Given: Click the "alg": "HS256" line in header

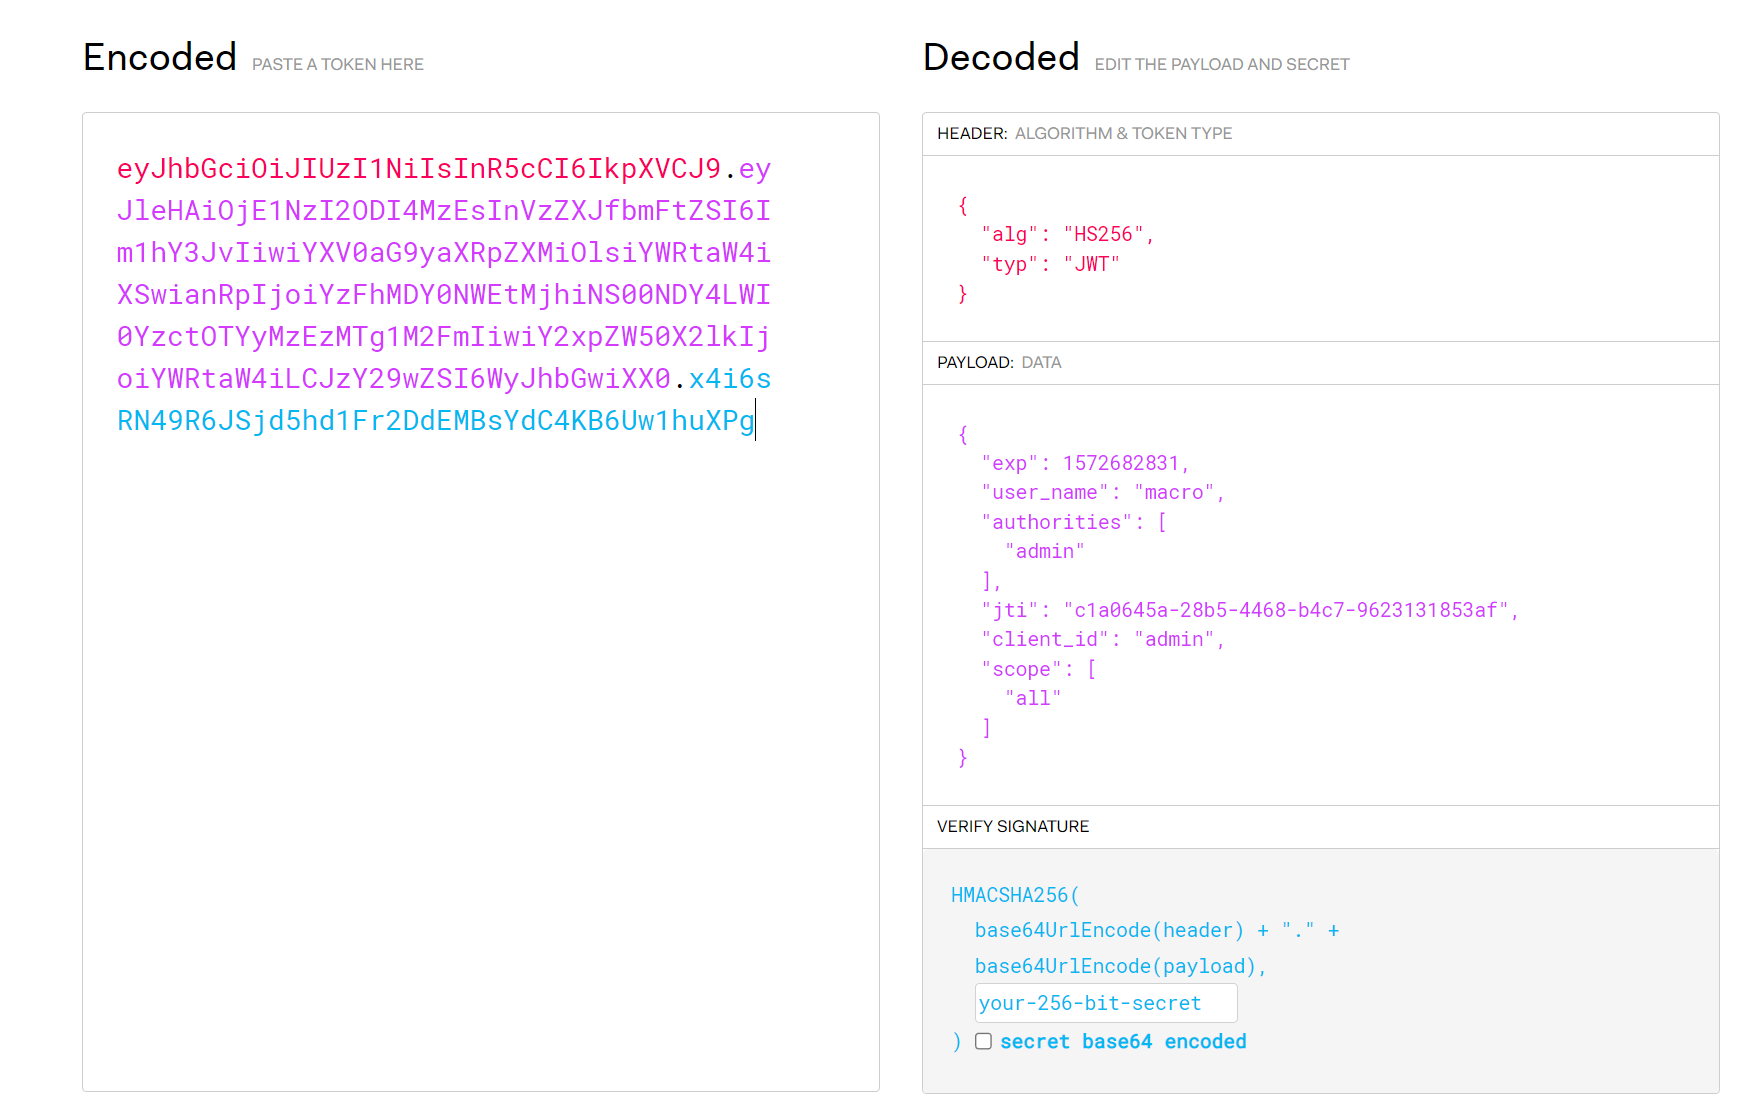Looking at the screenshot, I should click(1067, 234).
